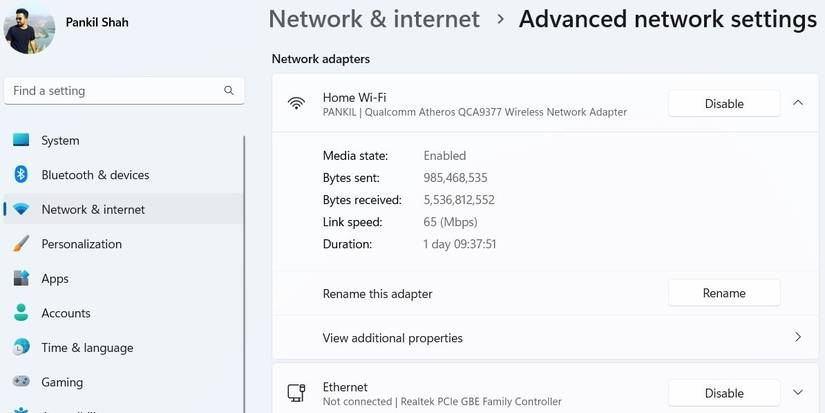This screenshot has height=413, width=825.
Task: Open View additional properties chevron
Action: (798, 337)
